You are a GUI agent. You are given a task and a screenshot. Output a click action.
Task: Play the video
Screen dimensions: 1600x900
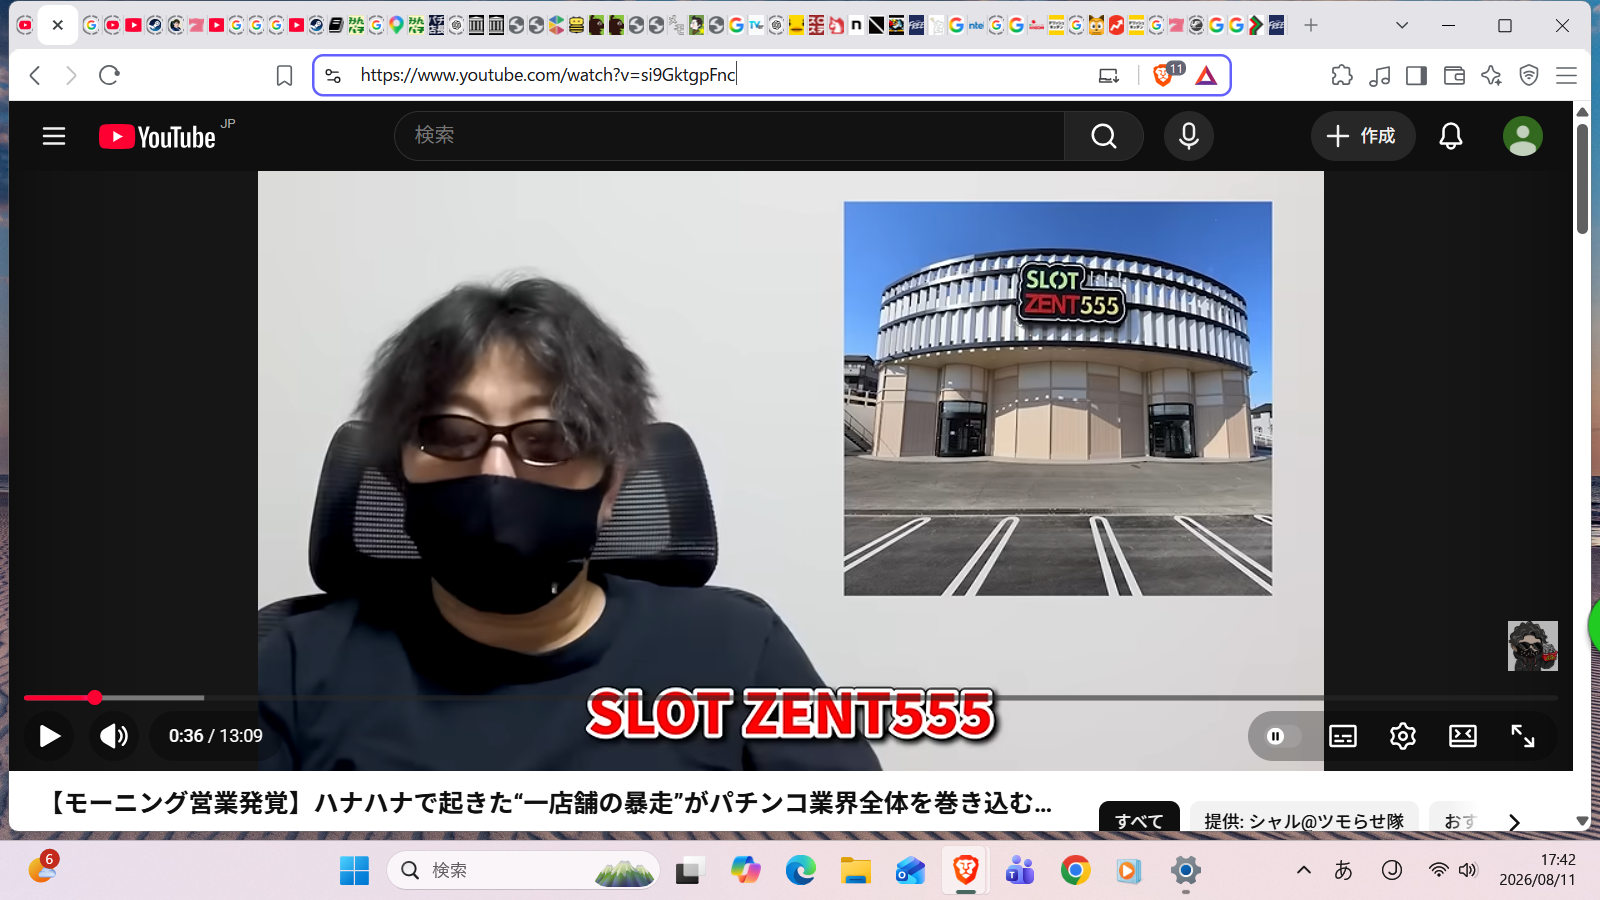[x=49, y=736]
